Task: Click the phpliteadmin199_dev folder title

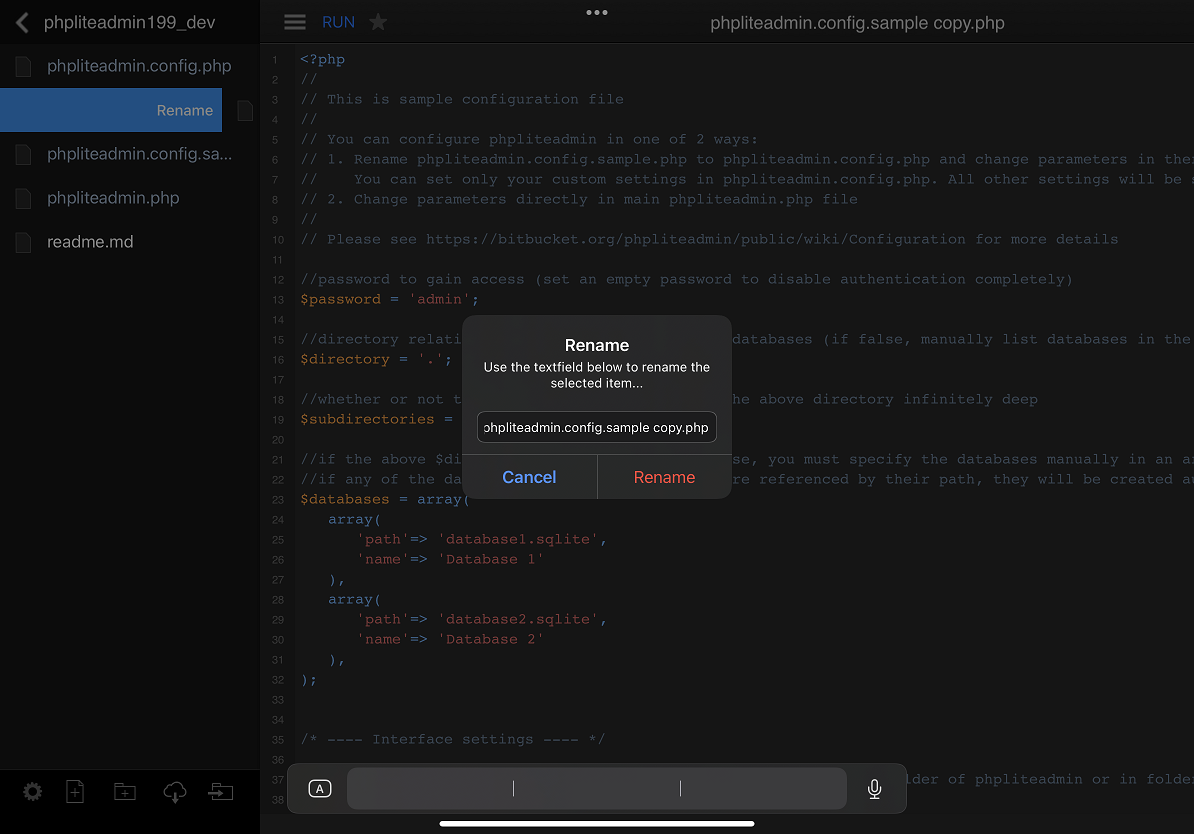Action: tap(129, 23)
